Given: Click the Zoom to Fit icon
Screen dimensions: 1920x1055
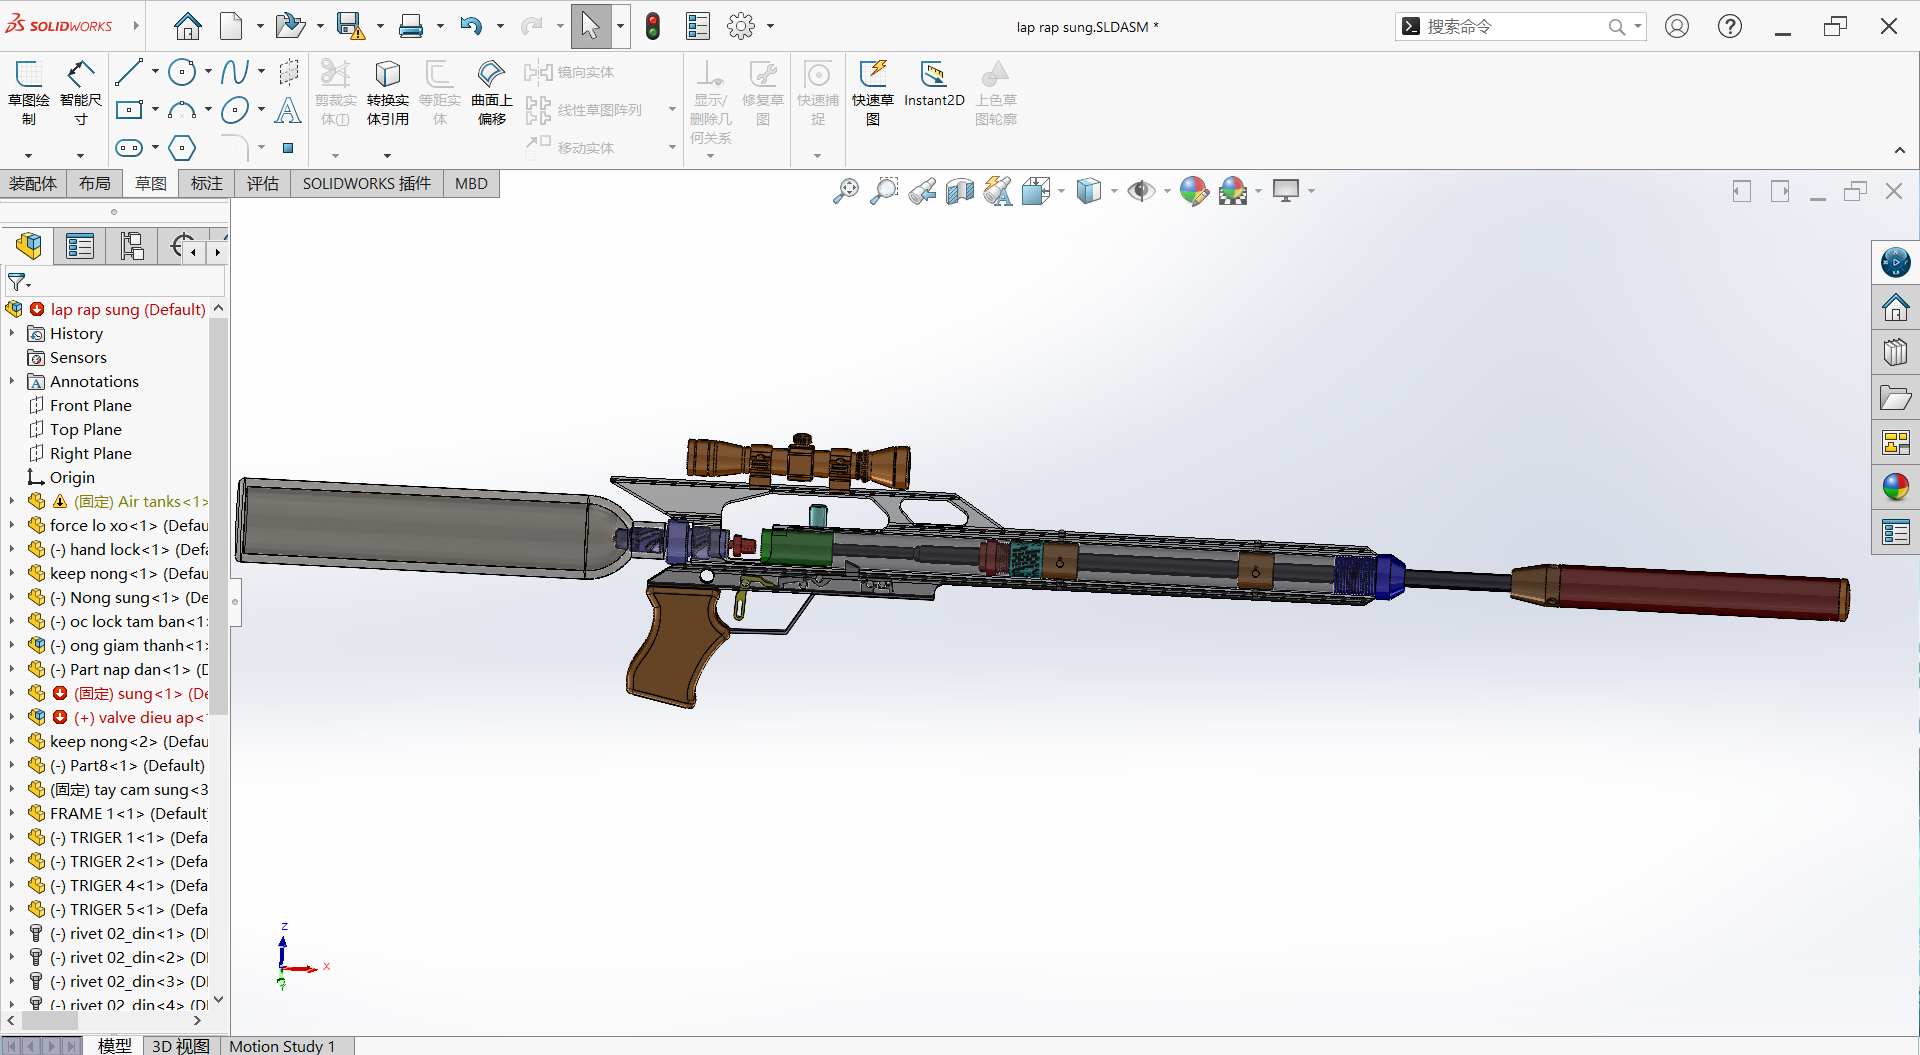Looking at the screenshot, I should point(846,191).
